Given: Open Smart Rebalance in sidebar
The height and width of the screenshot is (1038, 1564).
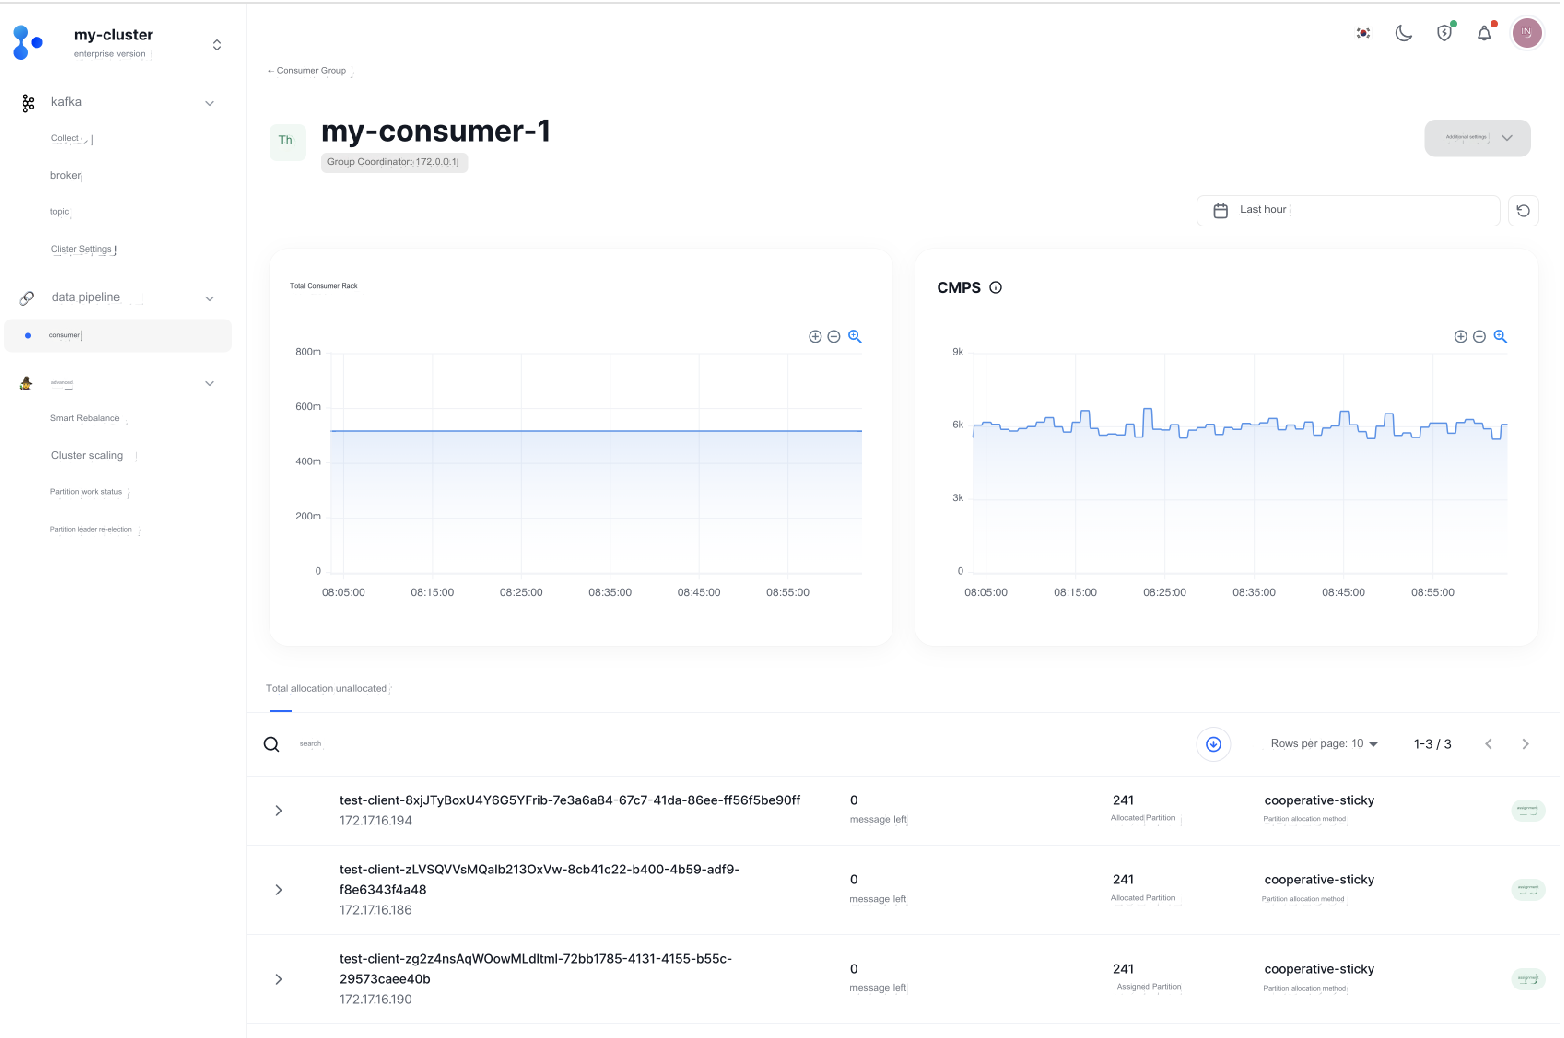Looking at the screenshot, I should tap(85, 418).
